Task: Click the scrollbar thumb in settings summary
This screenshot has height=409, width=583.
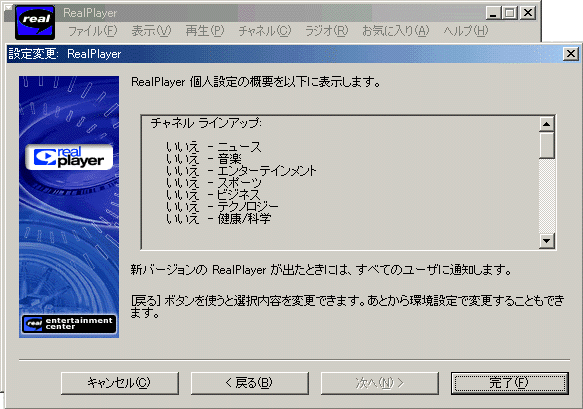Action: click(547, 145)
